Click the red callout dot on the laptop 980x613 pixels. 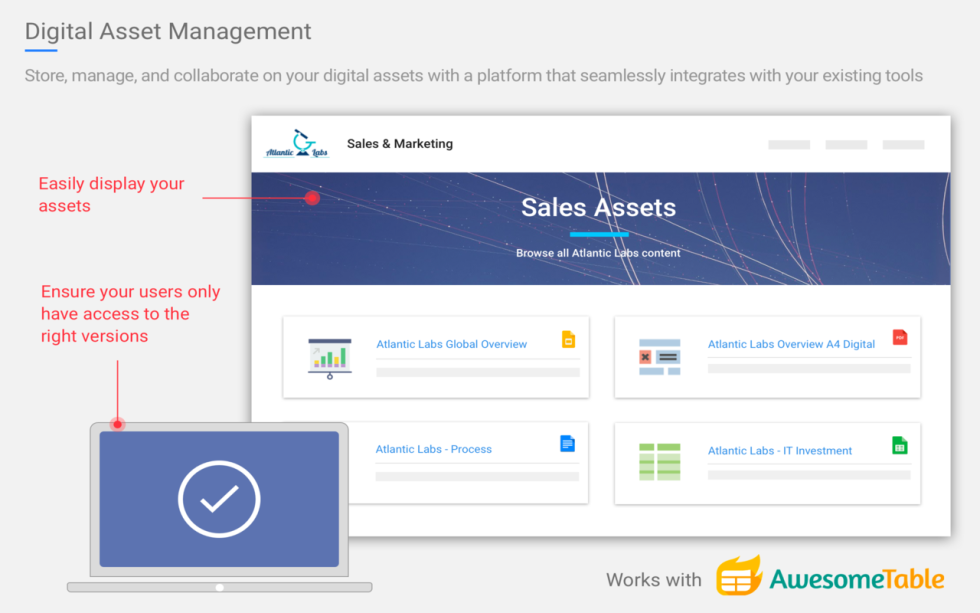click(118, 424)
